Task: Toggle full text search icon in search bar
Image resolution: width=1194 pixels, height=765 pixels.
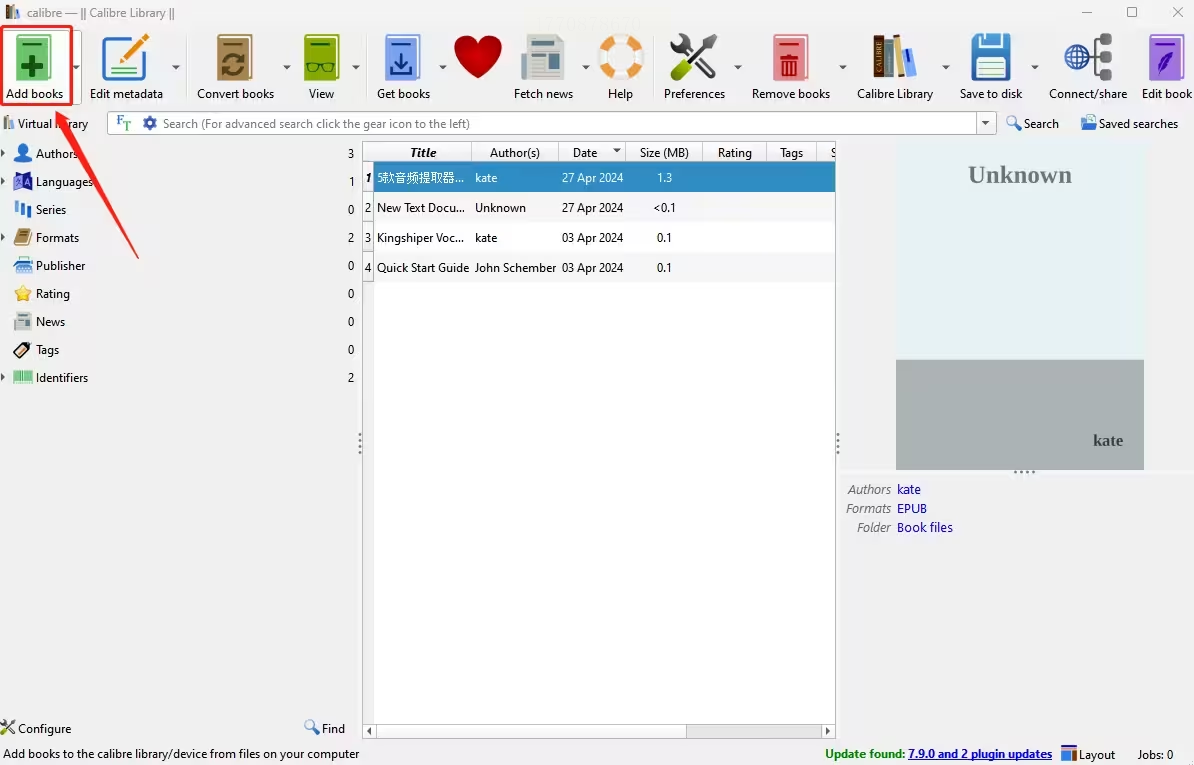Action: coord(124,123)
